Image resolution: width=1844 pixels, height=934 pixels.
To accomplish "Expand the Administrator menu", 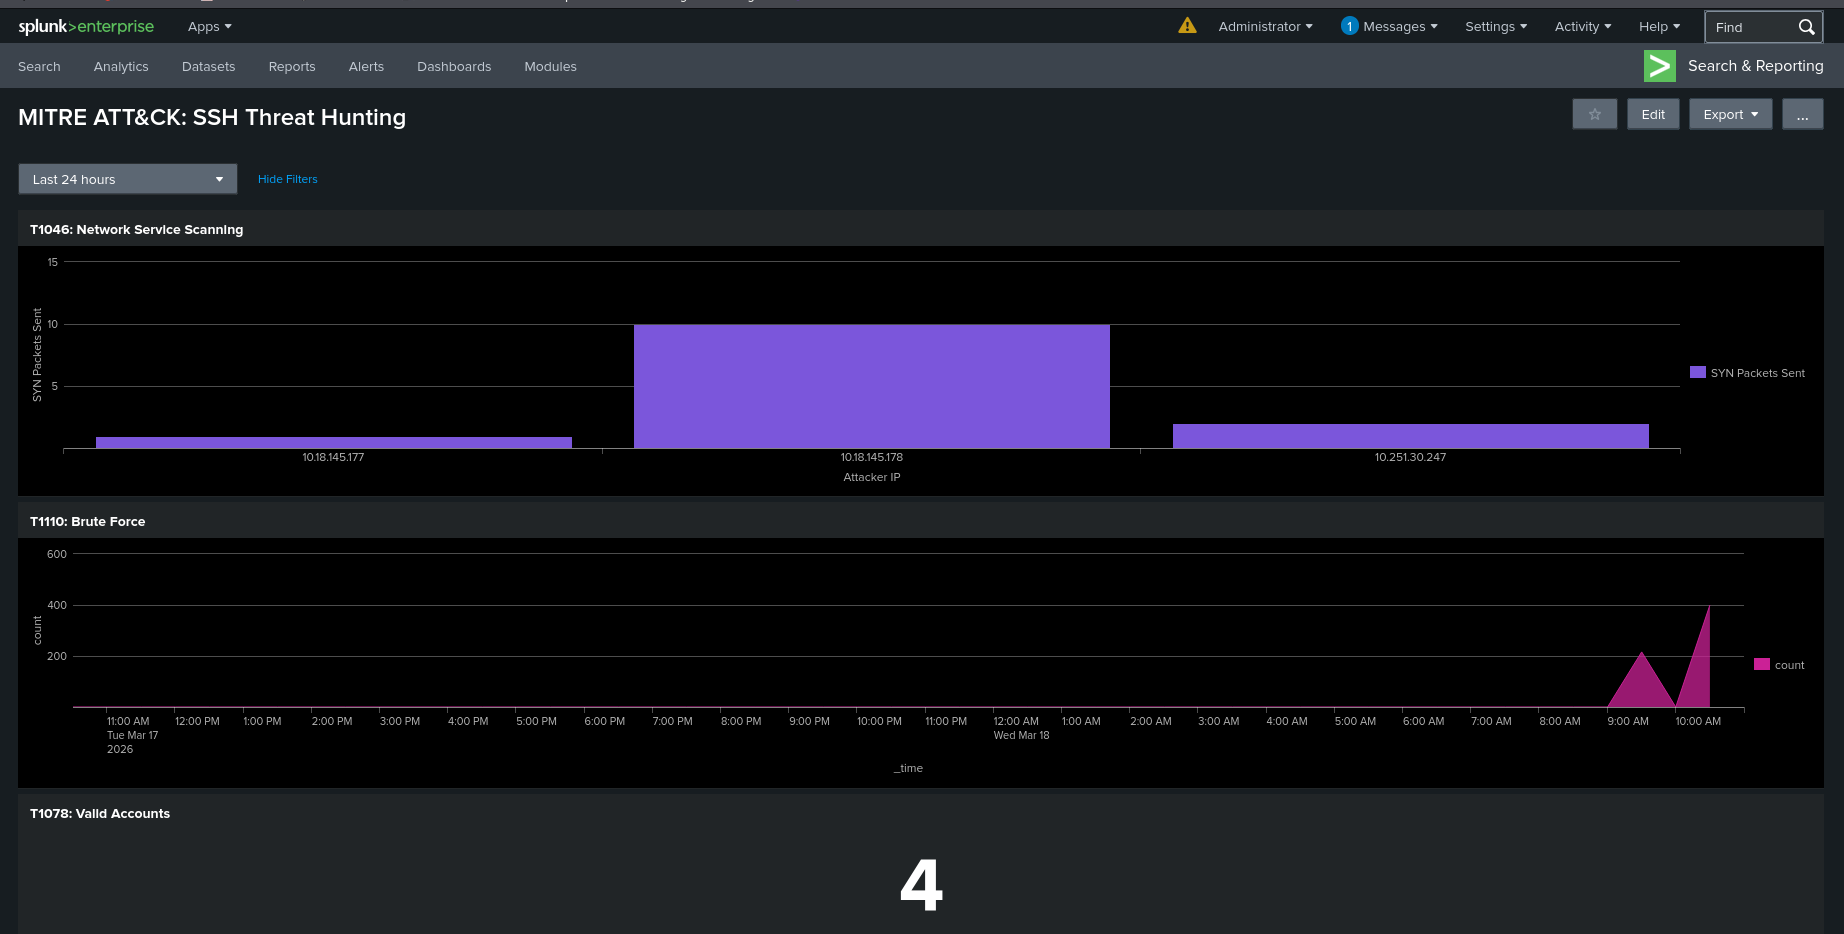I will (x=1265, y=27).
